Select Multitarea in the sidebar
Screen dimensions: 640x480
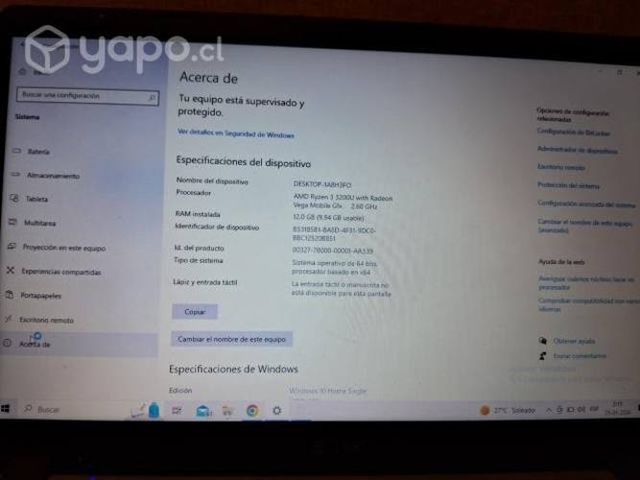40,223
